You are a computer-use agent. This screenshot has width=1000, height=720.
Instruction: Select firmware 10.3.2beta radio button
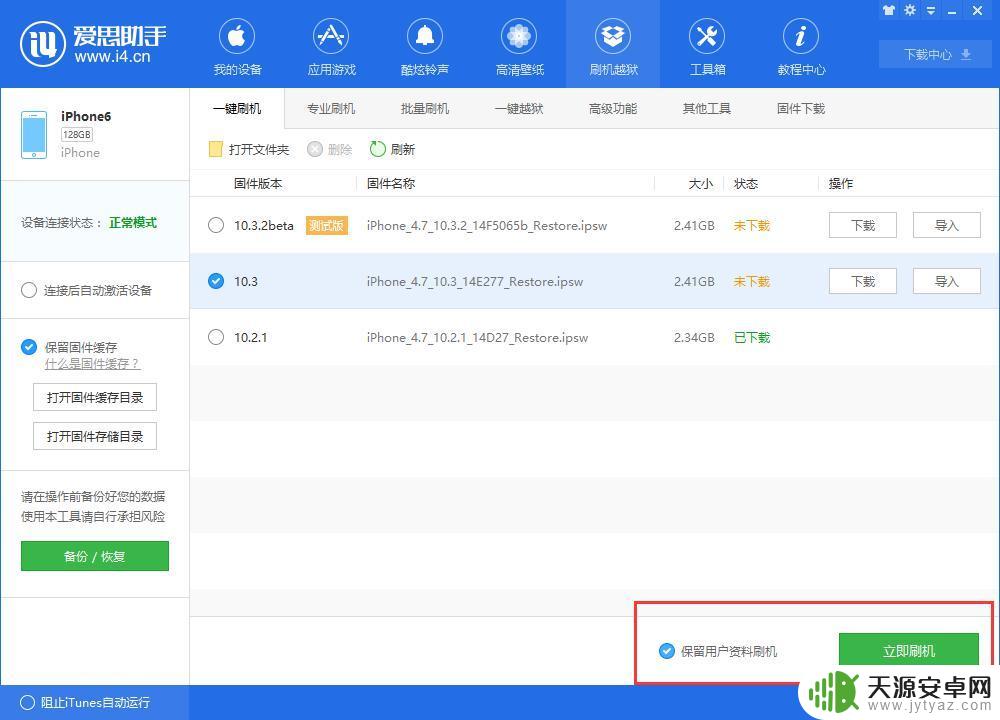(x=216, y=225)
